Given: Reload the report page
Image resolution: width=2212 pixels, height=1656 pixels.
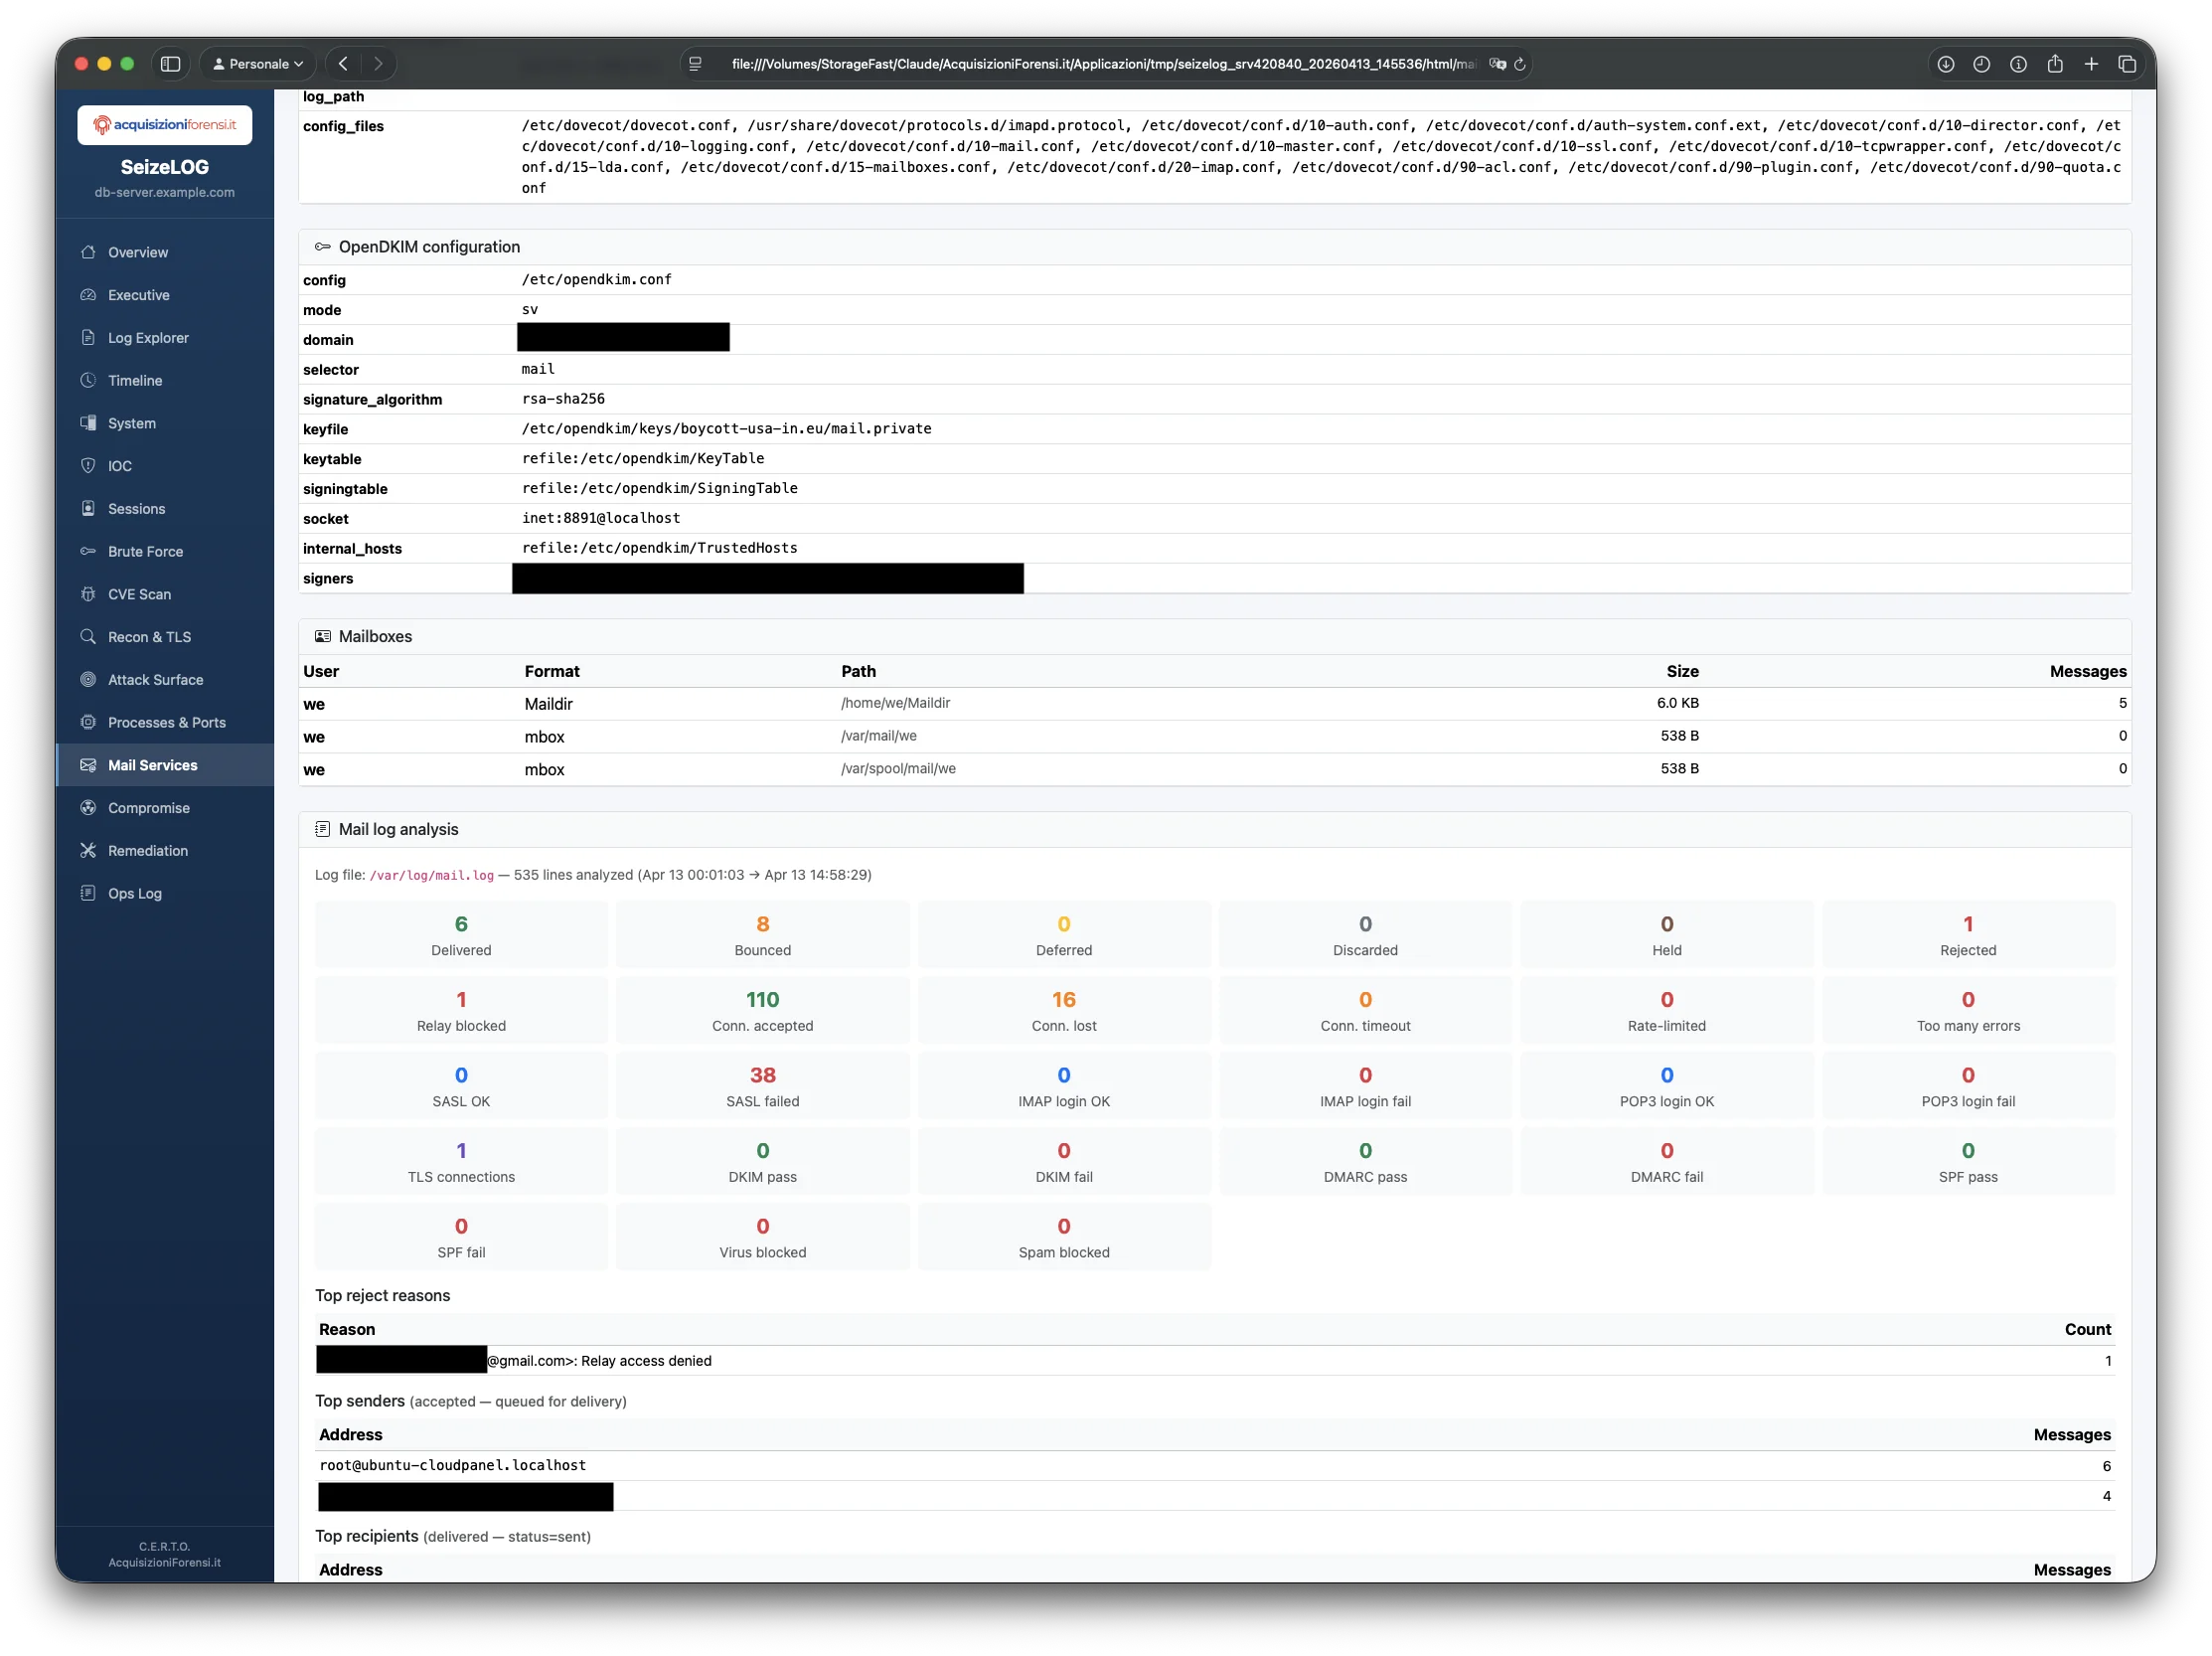Looking at the screenshot, I should click(1521, 64).
